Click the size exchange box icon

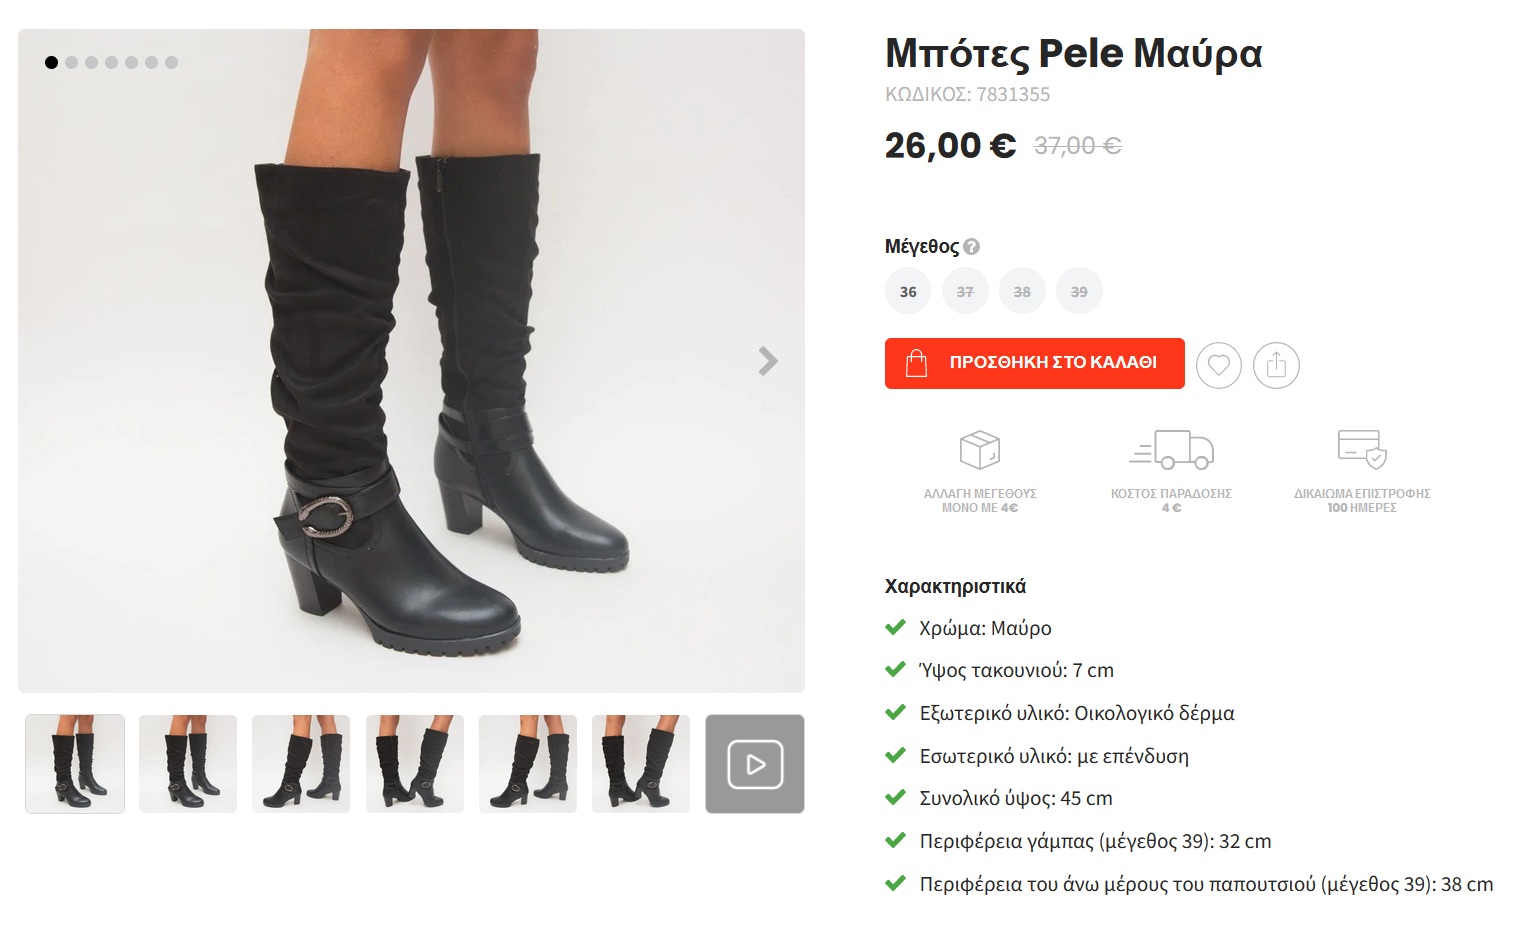click(x=980, y=450)
